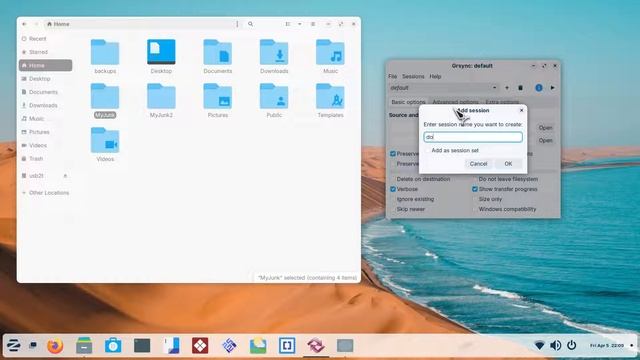Enable Size only checkbox
The image size is (640, 360).
pos(475,199)
